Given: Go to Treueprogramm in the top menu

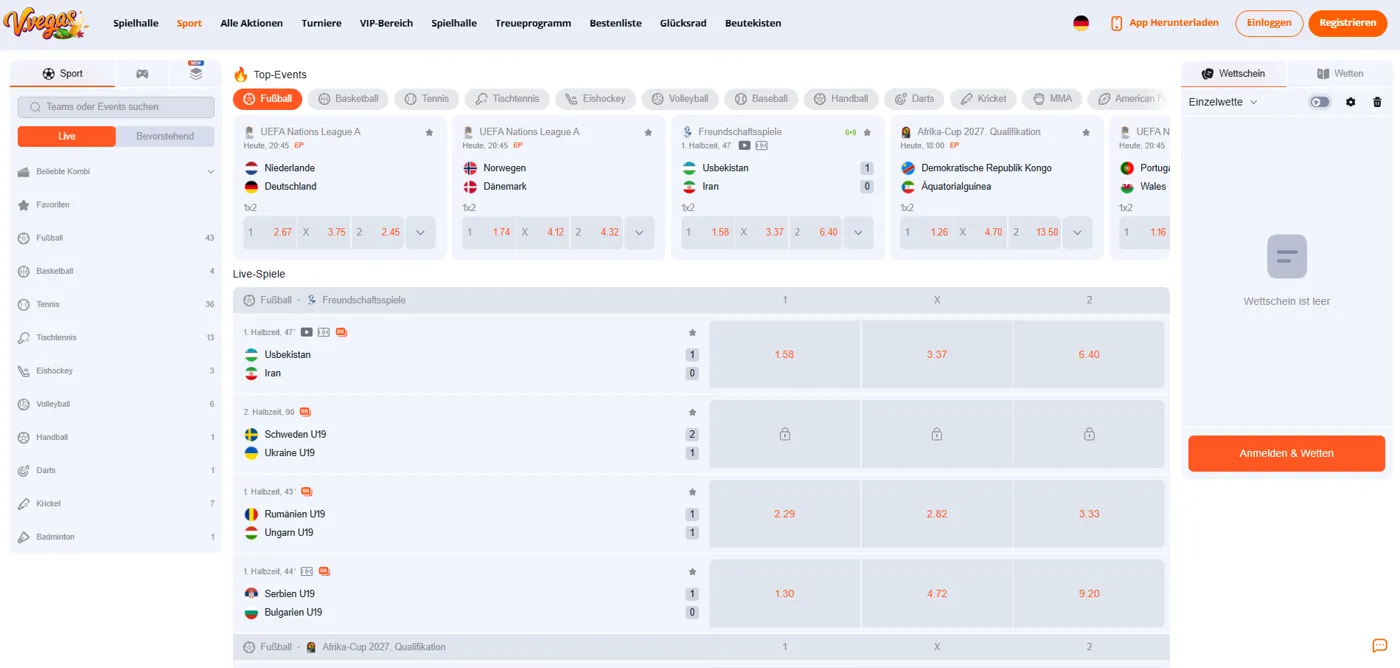Looking at the screenshot, I should pyautogui.click(x=533, y=23).
